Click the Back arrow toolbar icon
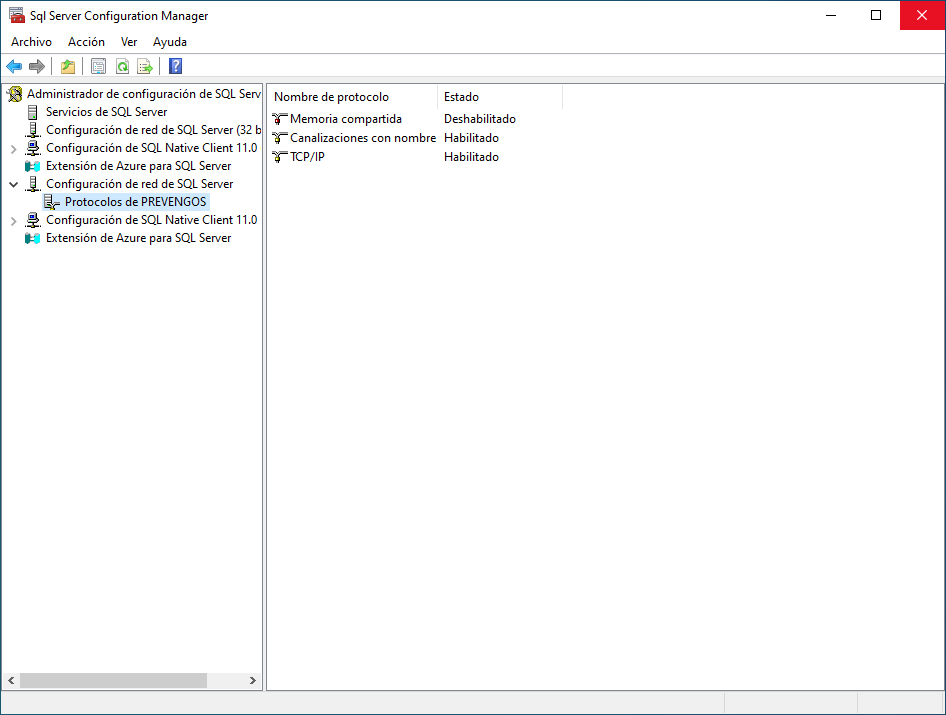Image resolution: width=946 pixels, height=715 pixels. [14, 67]
